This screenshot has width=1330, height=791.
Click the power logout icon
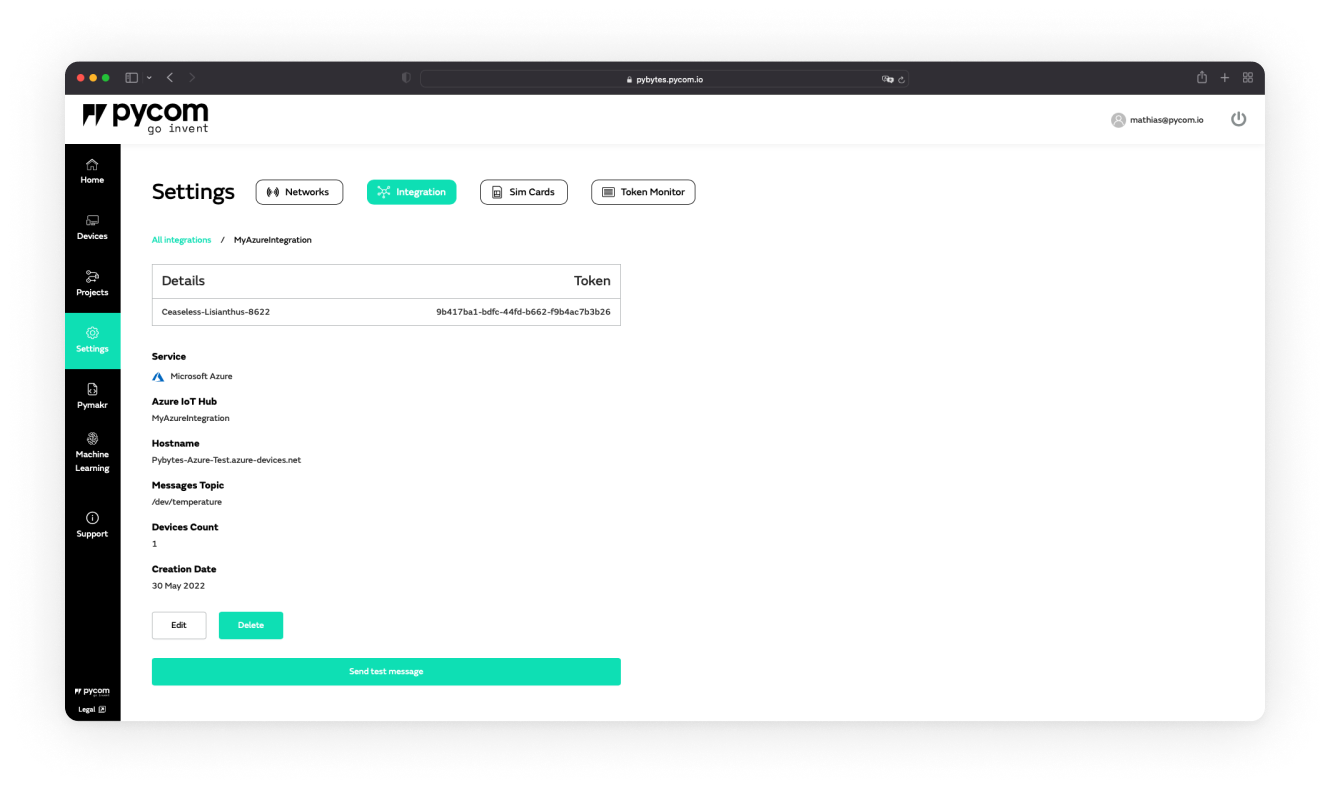(1238, 119)
